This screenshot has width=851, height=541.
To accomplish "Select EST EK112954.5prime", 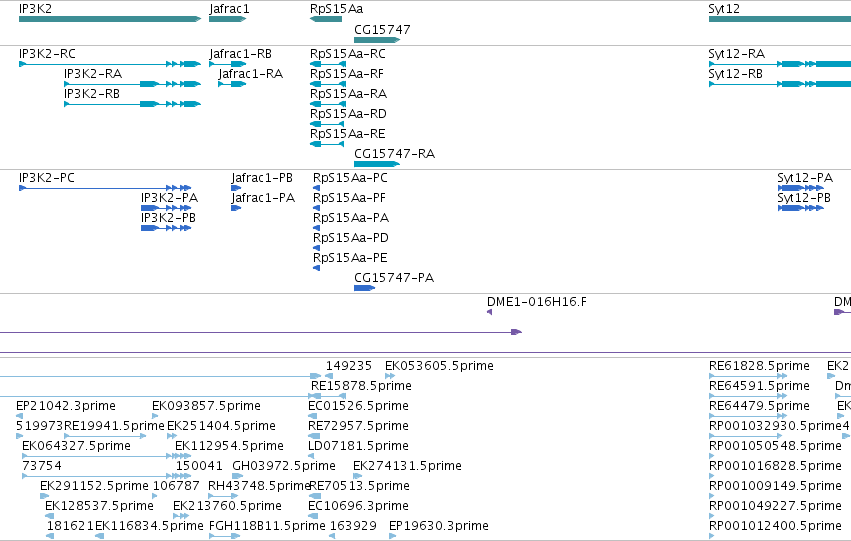I will [183, 456].
